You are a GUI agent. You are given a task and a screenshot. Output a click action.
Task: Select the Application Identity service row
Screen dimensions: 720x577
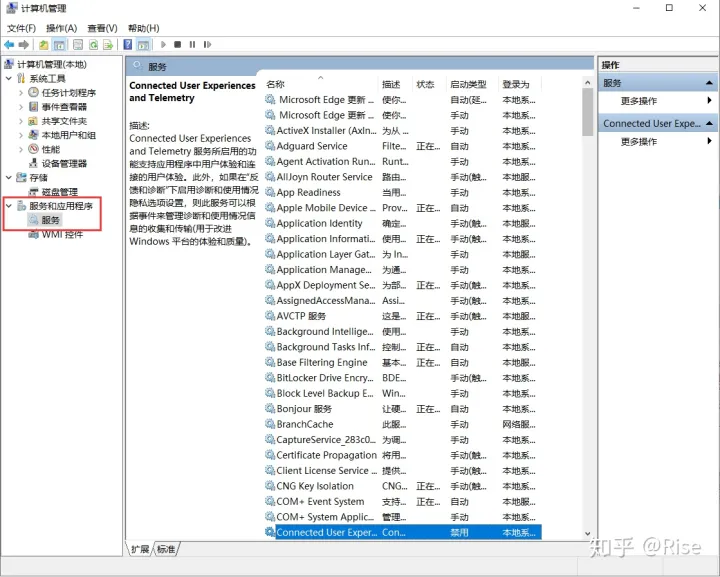[403, 224]
